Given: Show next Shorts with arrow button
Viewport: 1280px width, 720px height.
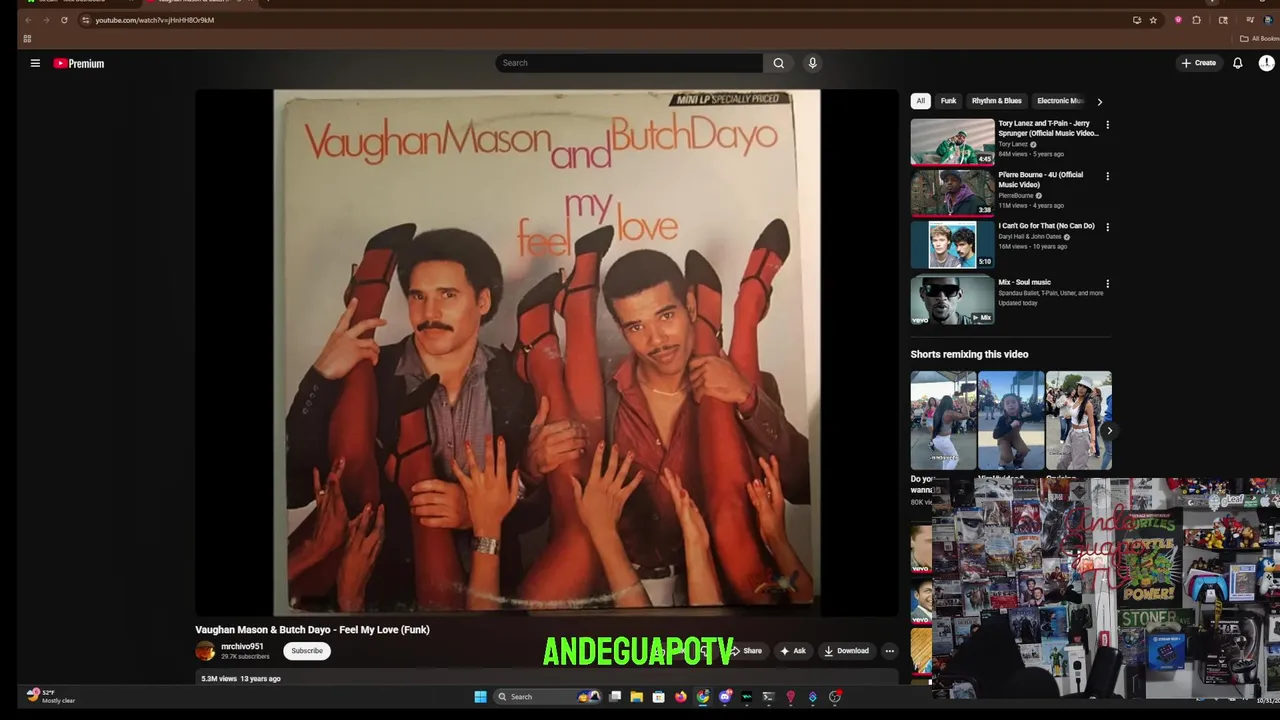Looking at the screenshot, I should coord(1108,431).
